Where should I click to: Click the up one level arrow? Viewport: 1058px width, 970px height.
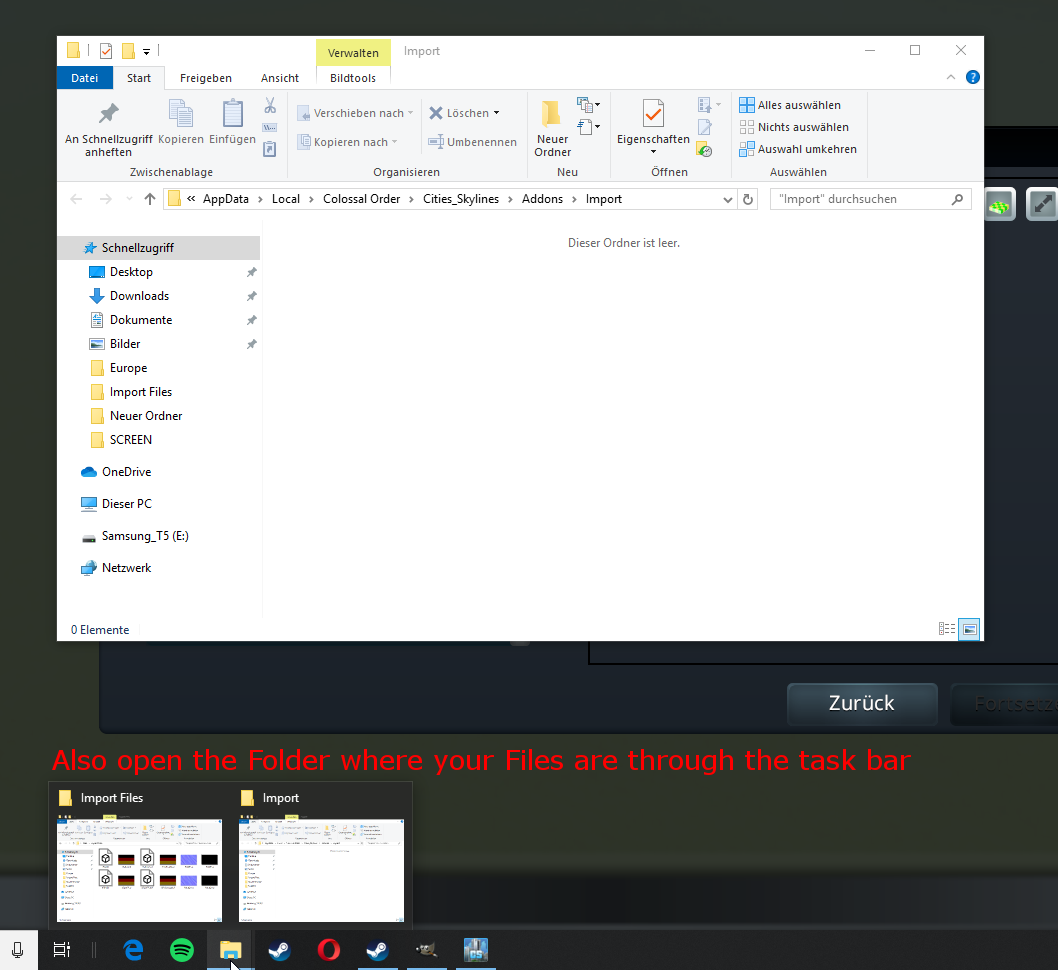coord(150,199)
